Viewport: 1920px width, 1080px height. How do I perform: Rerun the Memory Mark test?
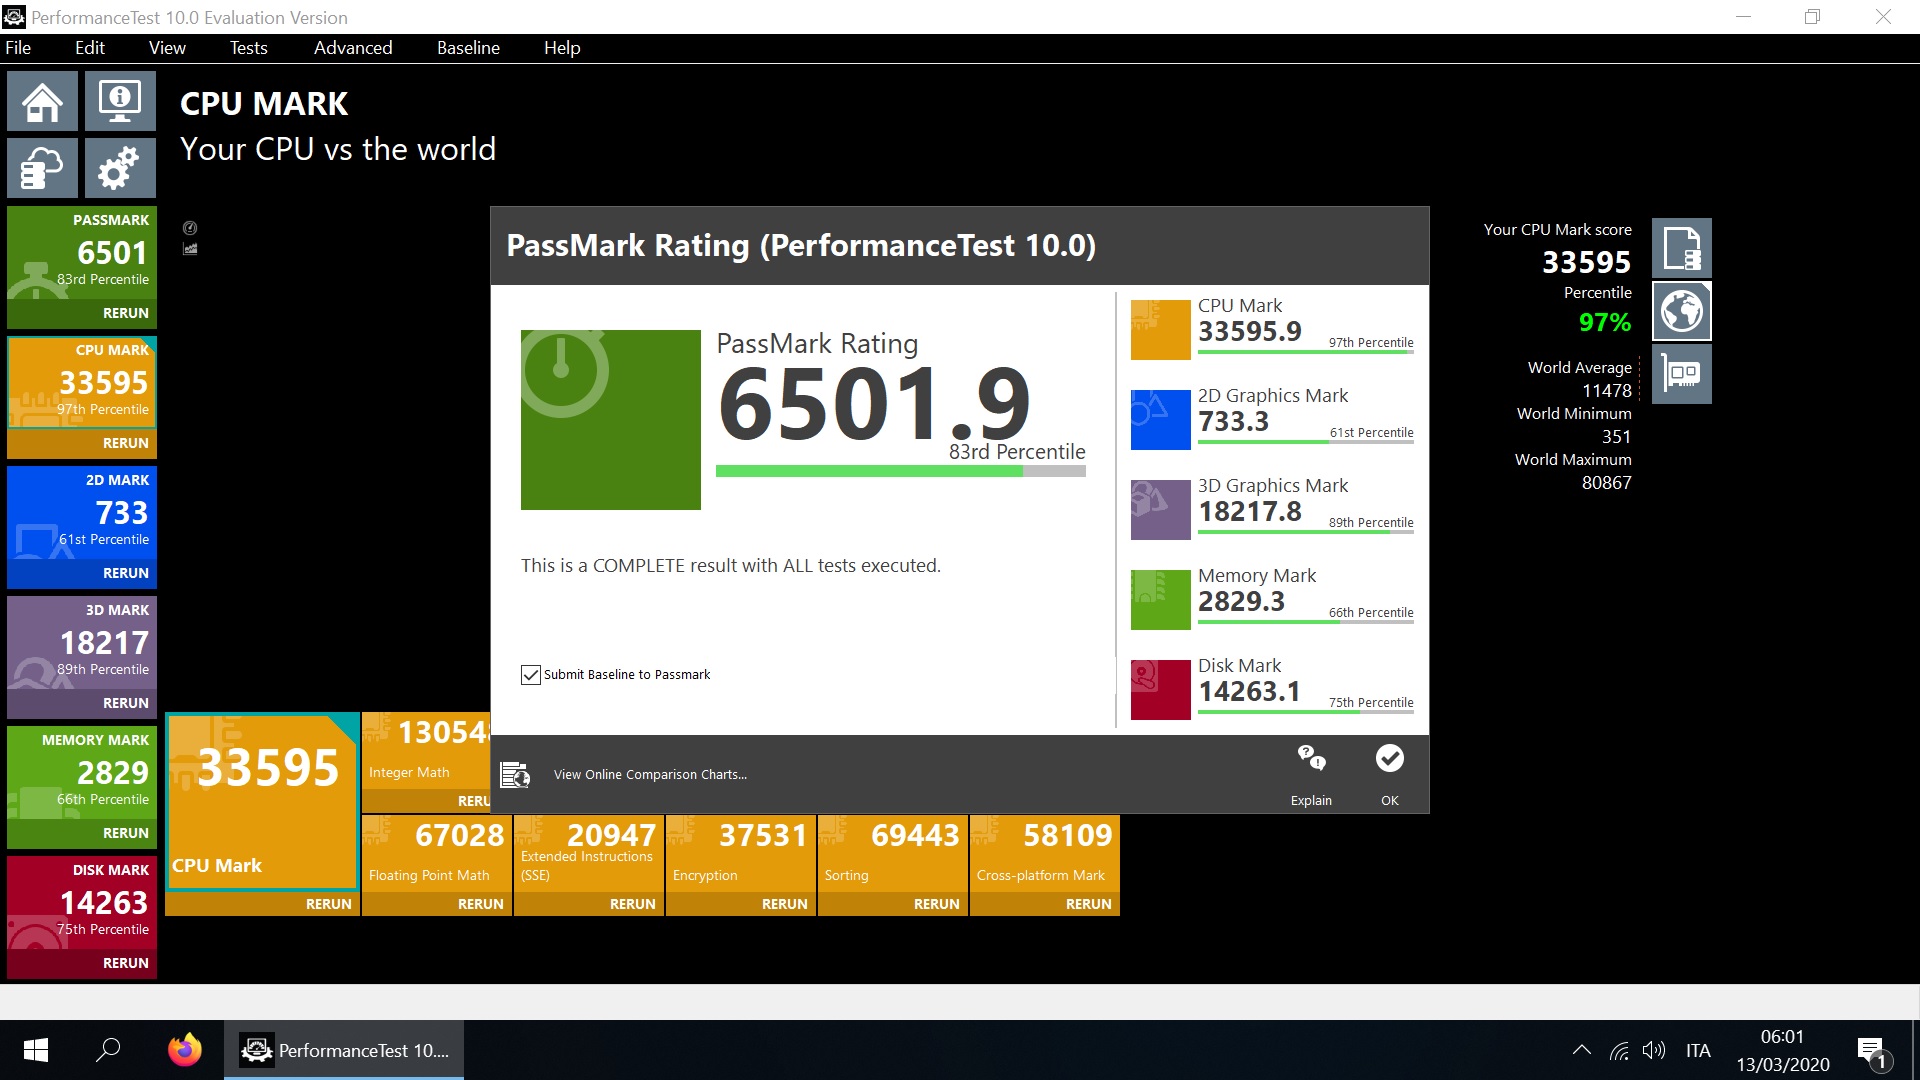coord(125,833)
